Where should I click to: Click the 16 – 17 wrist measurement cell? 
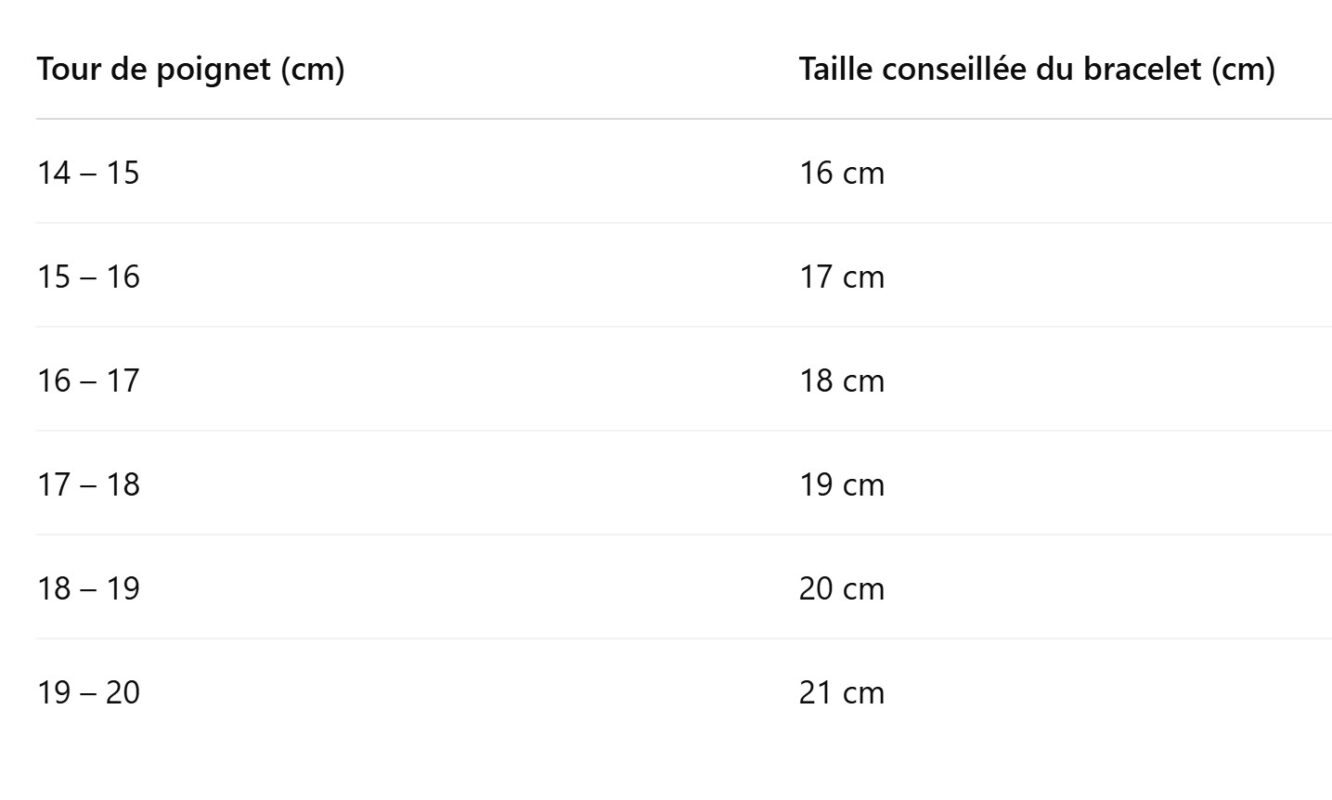click(x=89, y=381)
